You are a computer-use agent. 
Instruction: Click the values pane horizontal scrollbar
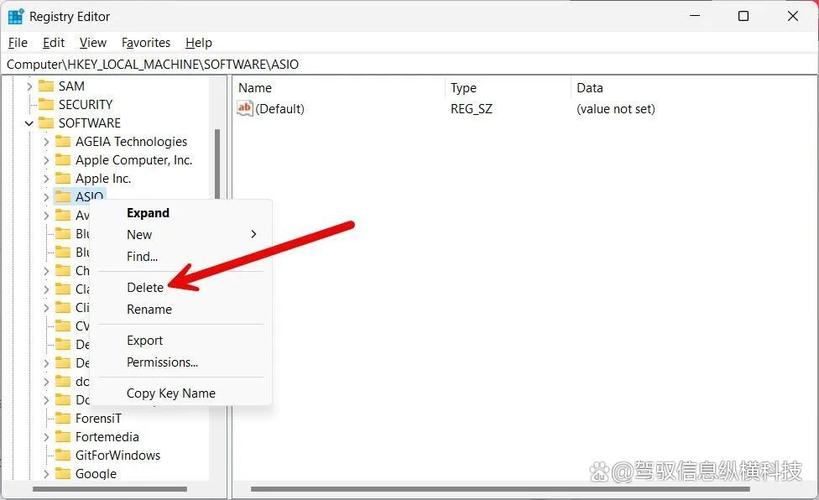500,489
